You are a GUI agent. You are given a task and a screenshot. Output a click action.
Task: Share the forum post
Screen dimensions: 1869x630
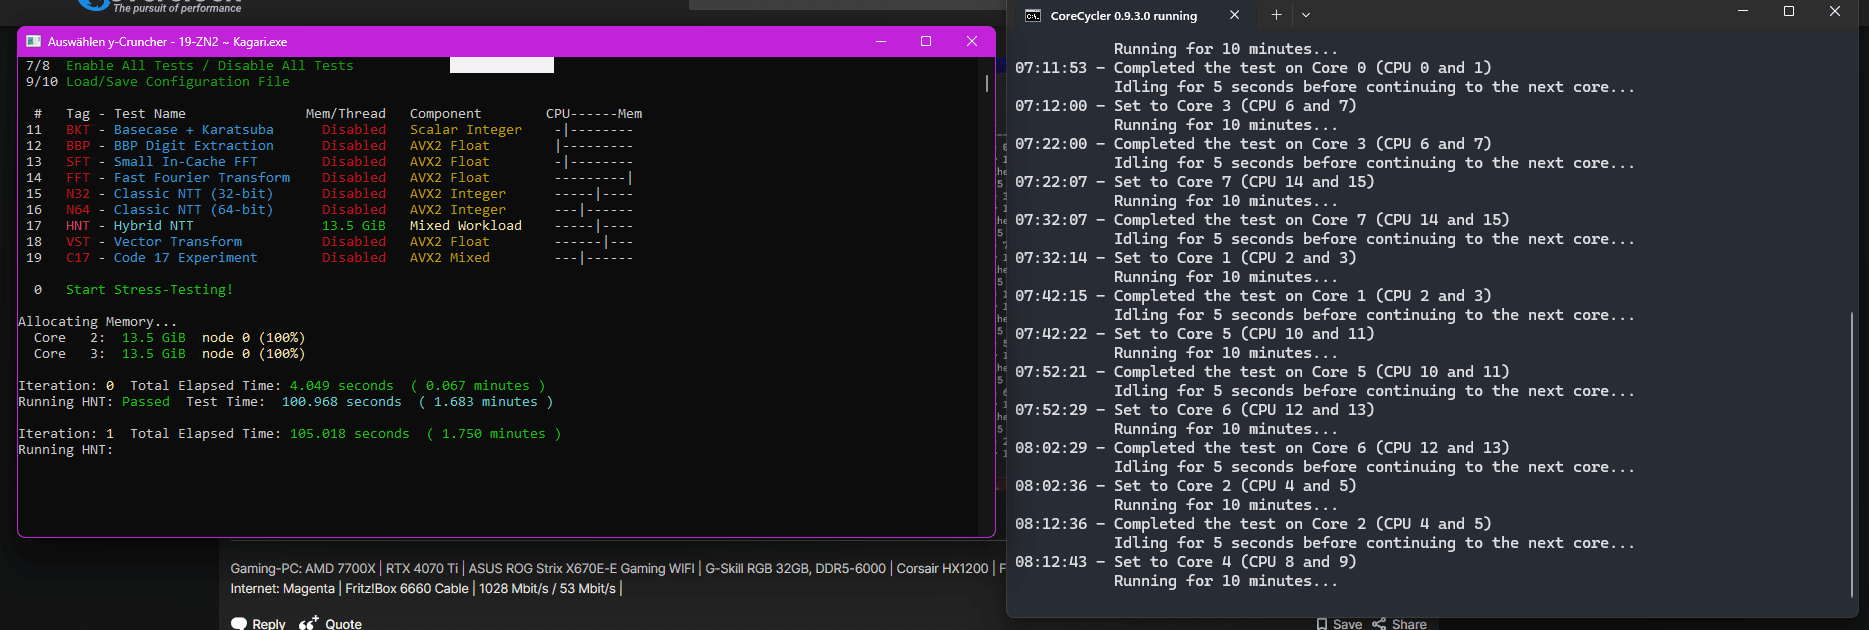click(1399, 623)
